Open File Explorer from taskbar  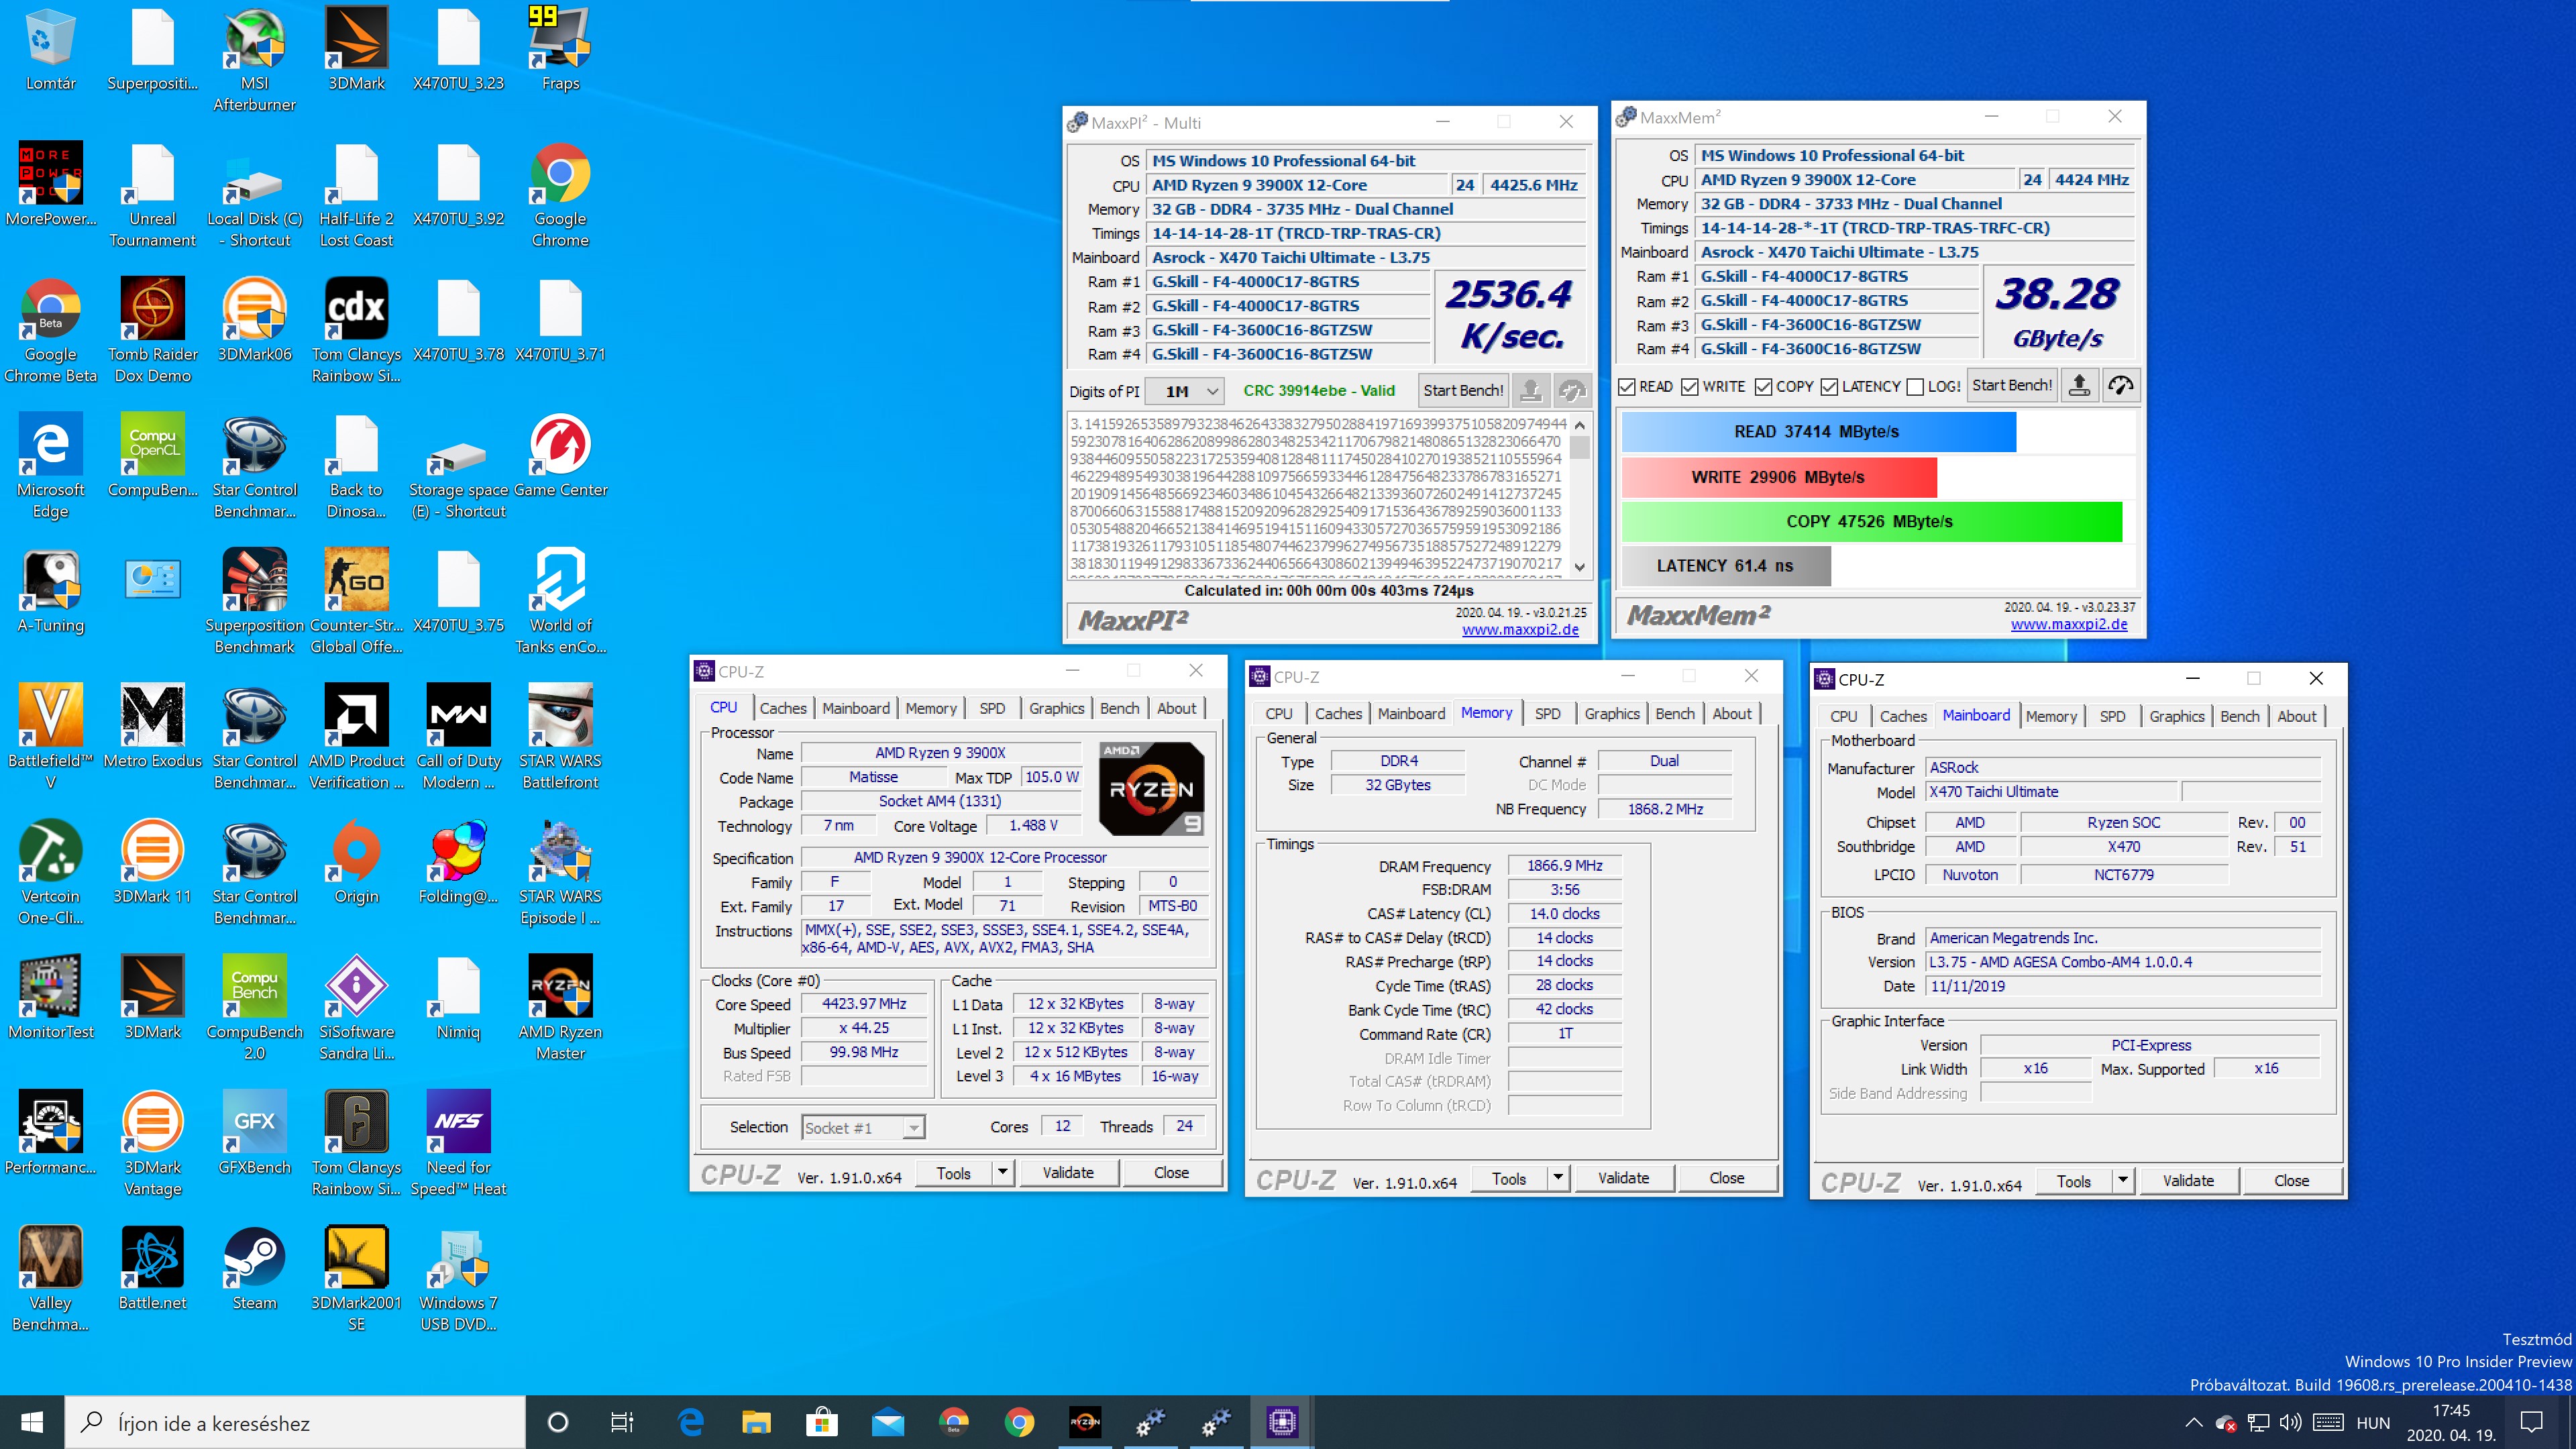(756, 1422)
